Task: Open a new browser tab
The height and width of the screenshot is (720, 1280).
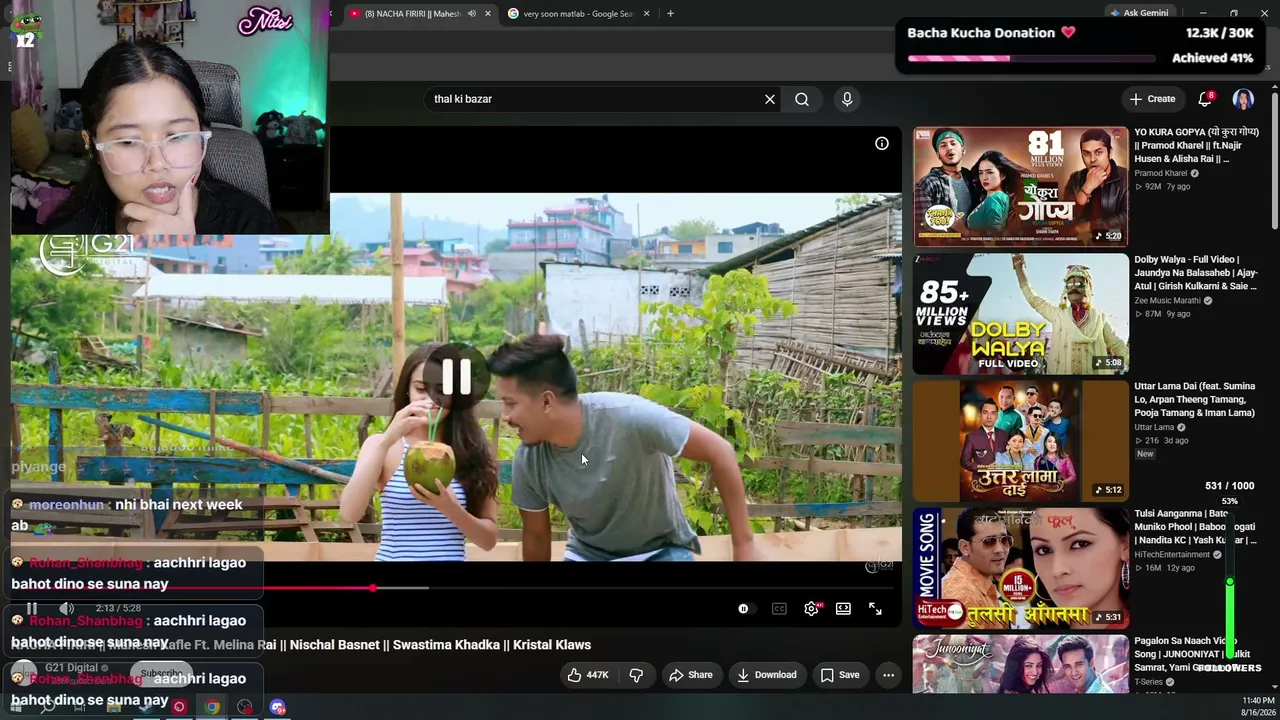Action: click(x=670, y=14)
